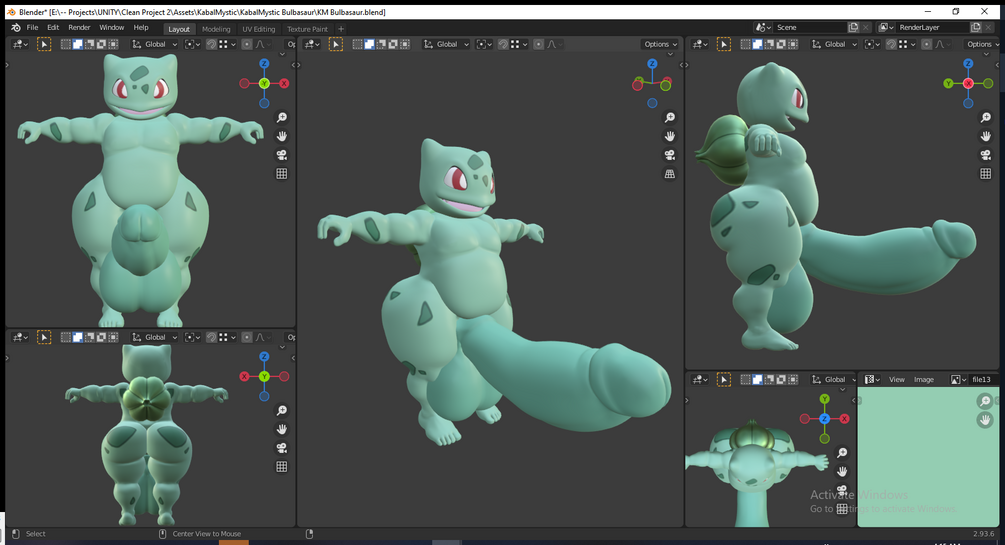
Task: Click hand pan gizmo in back-view viewport
Action: (281, 429)
